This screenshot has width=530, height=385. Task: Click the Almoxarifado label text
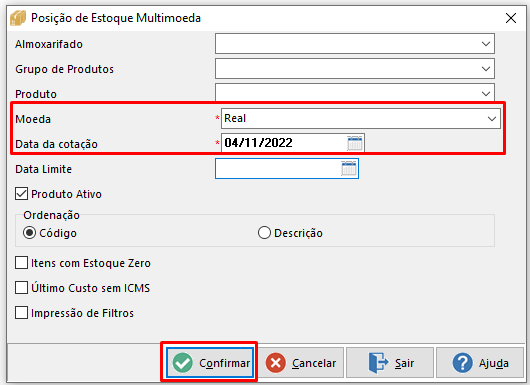pyautogui.click(x=49, y=44)
